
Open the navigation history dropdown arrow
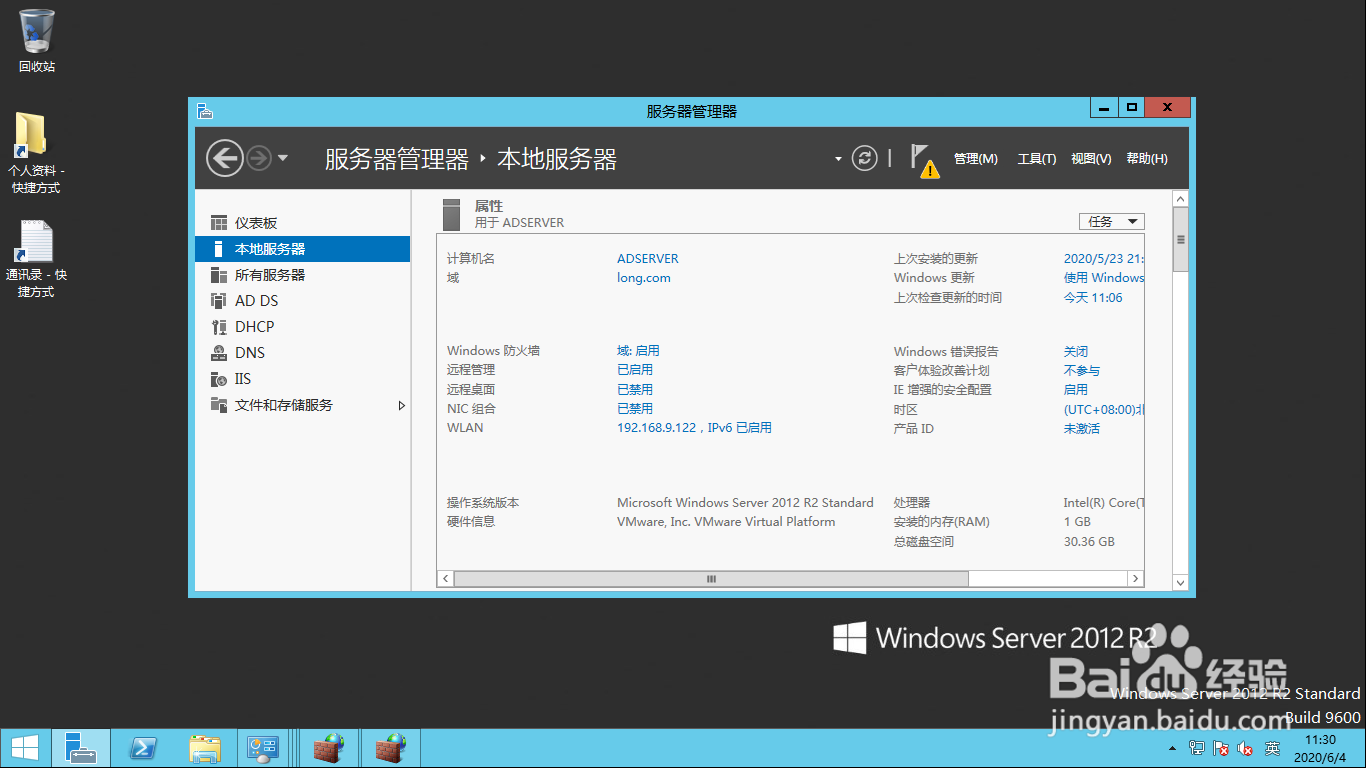tap(283, 158)
